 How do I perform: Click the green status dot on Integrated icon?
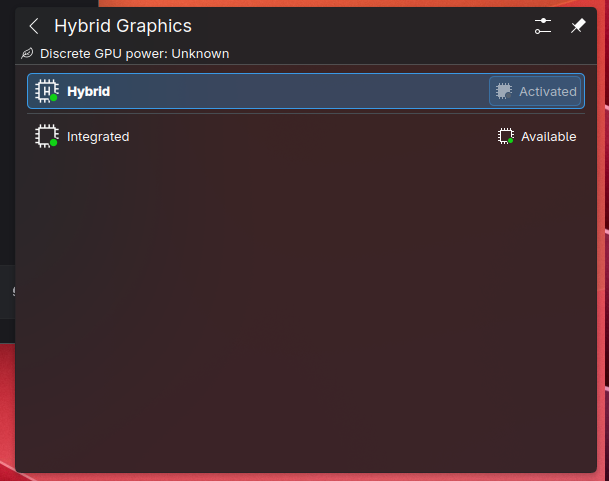tap(54, 143)
